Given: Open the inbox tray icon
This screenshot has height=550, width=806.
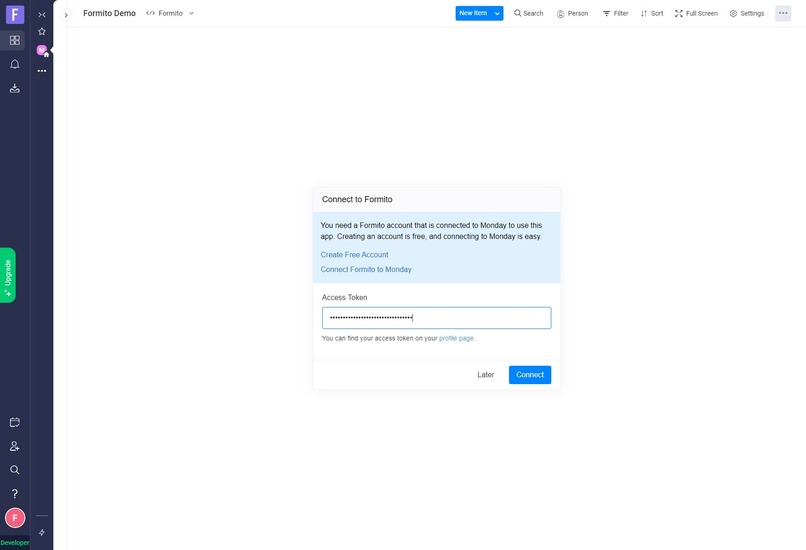Looking at the screenshot, I should click(15, 88).
